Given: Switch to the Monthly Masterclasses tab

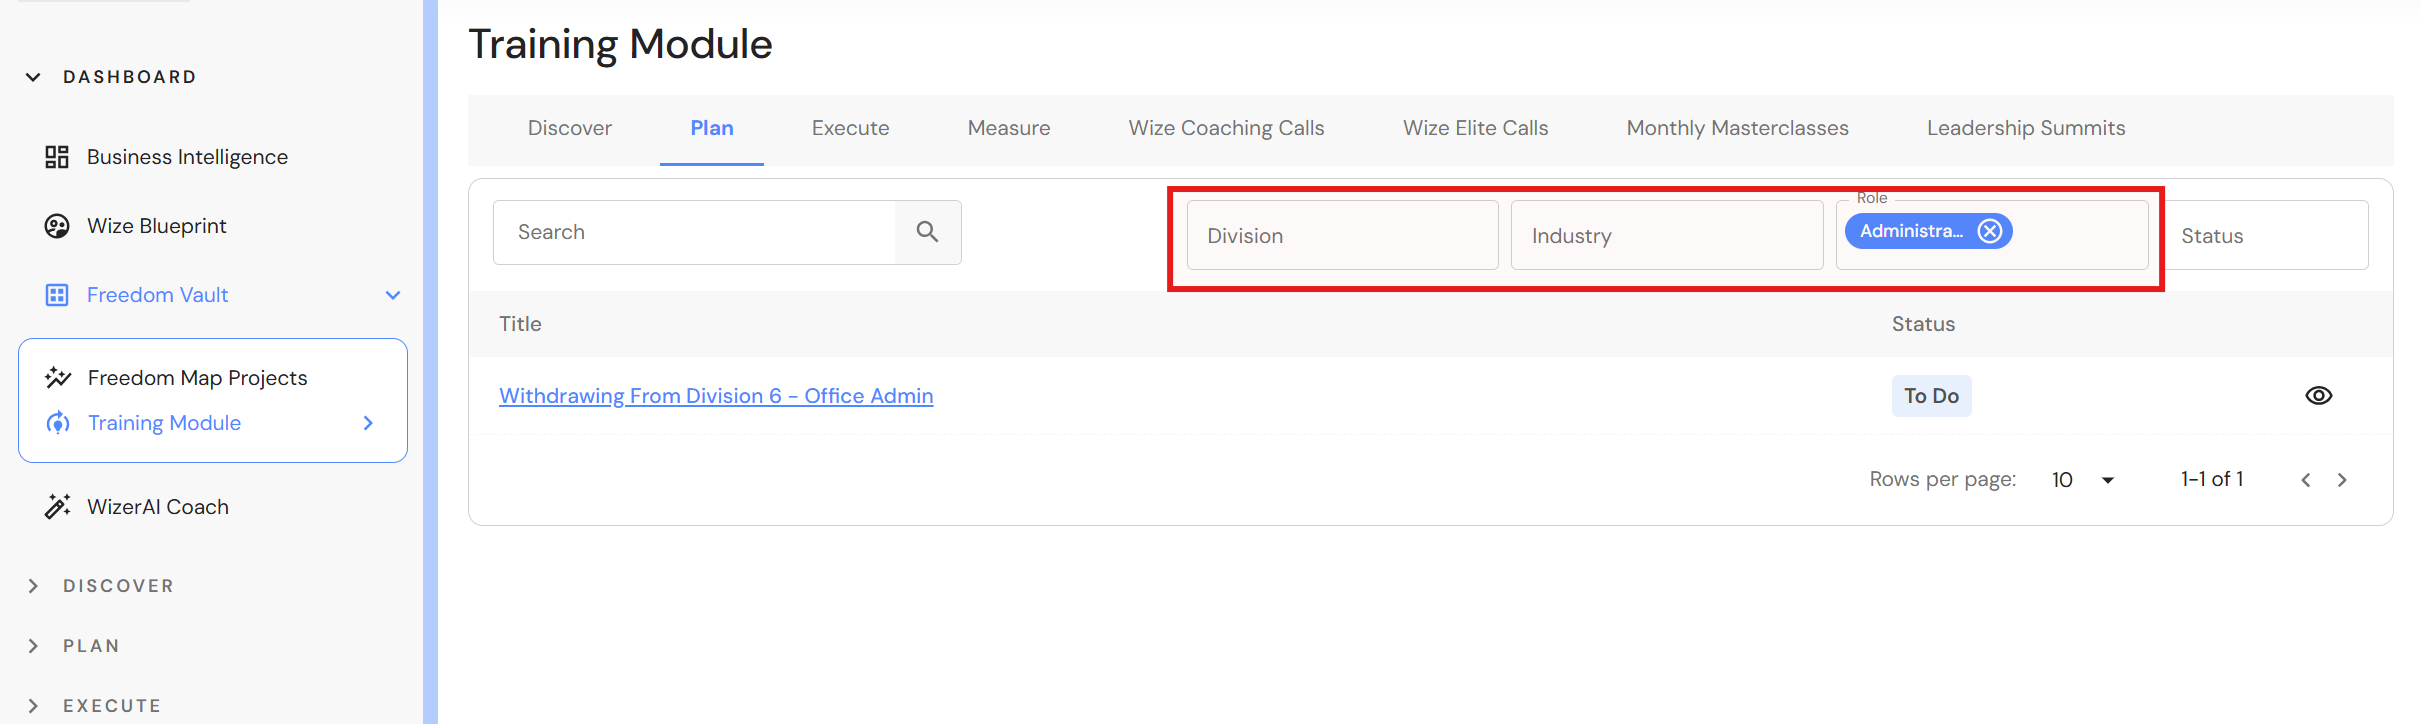Looking at the screenshot, I should click(1737, 128).
